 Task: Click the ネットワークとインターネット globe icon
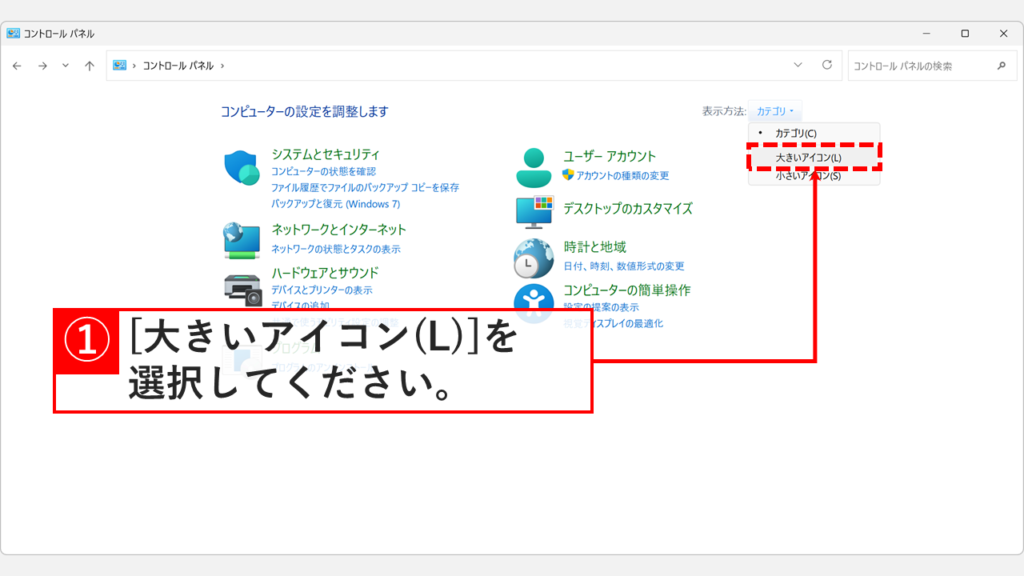click(x=242, y=240)
